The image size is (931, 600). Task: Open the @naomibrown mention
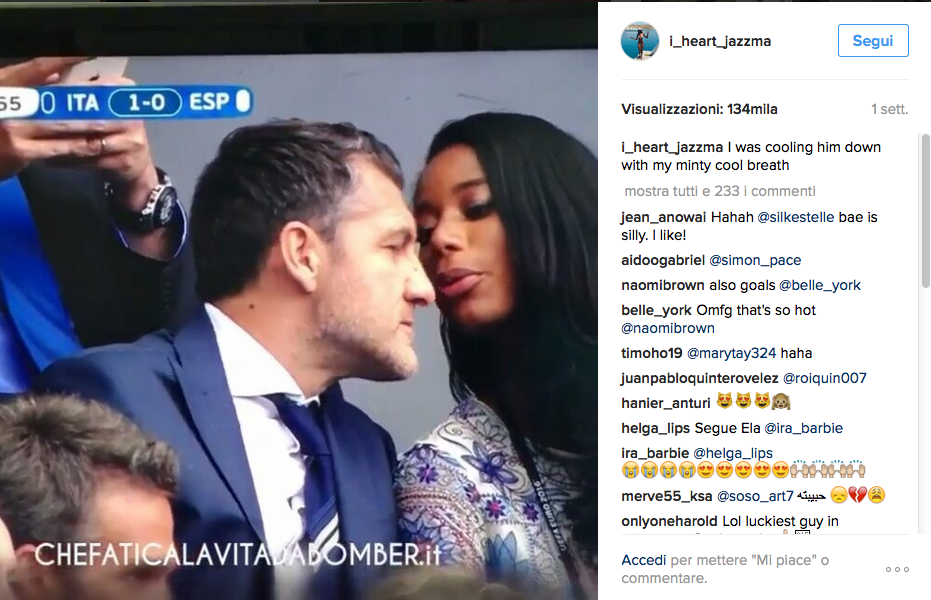click(668, 328)
